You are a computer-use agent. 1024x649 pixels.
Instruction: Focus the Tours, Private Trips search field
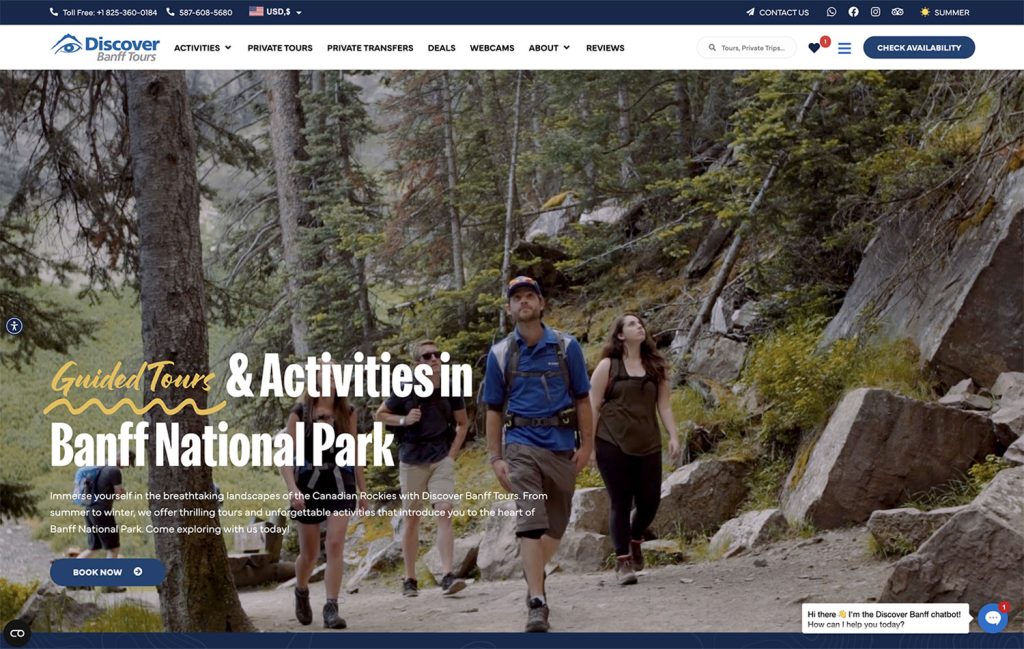click(x=746, y=48)
